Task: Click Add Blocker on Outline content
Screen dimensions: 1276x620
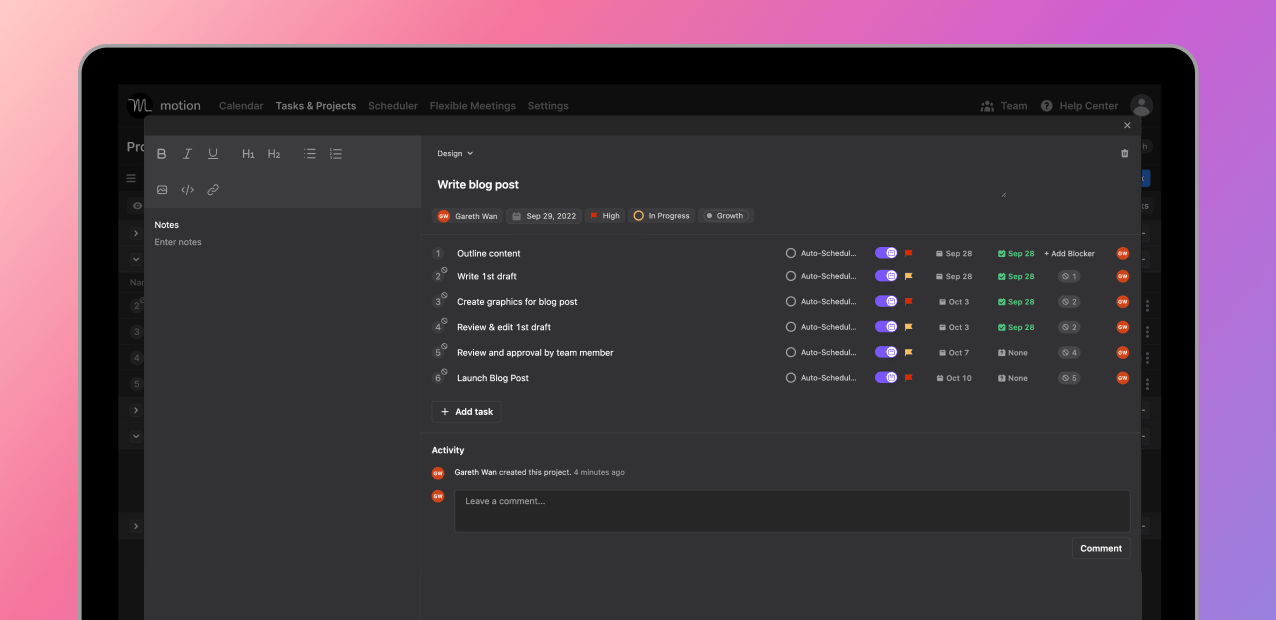Action: point(1069,253)
